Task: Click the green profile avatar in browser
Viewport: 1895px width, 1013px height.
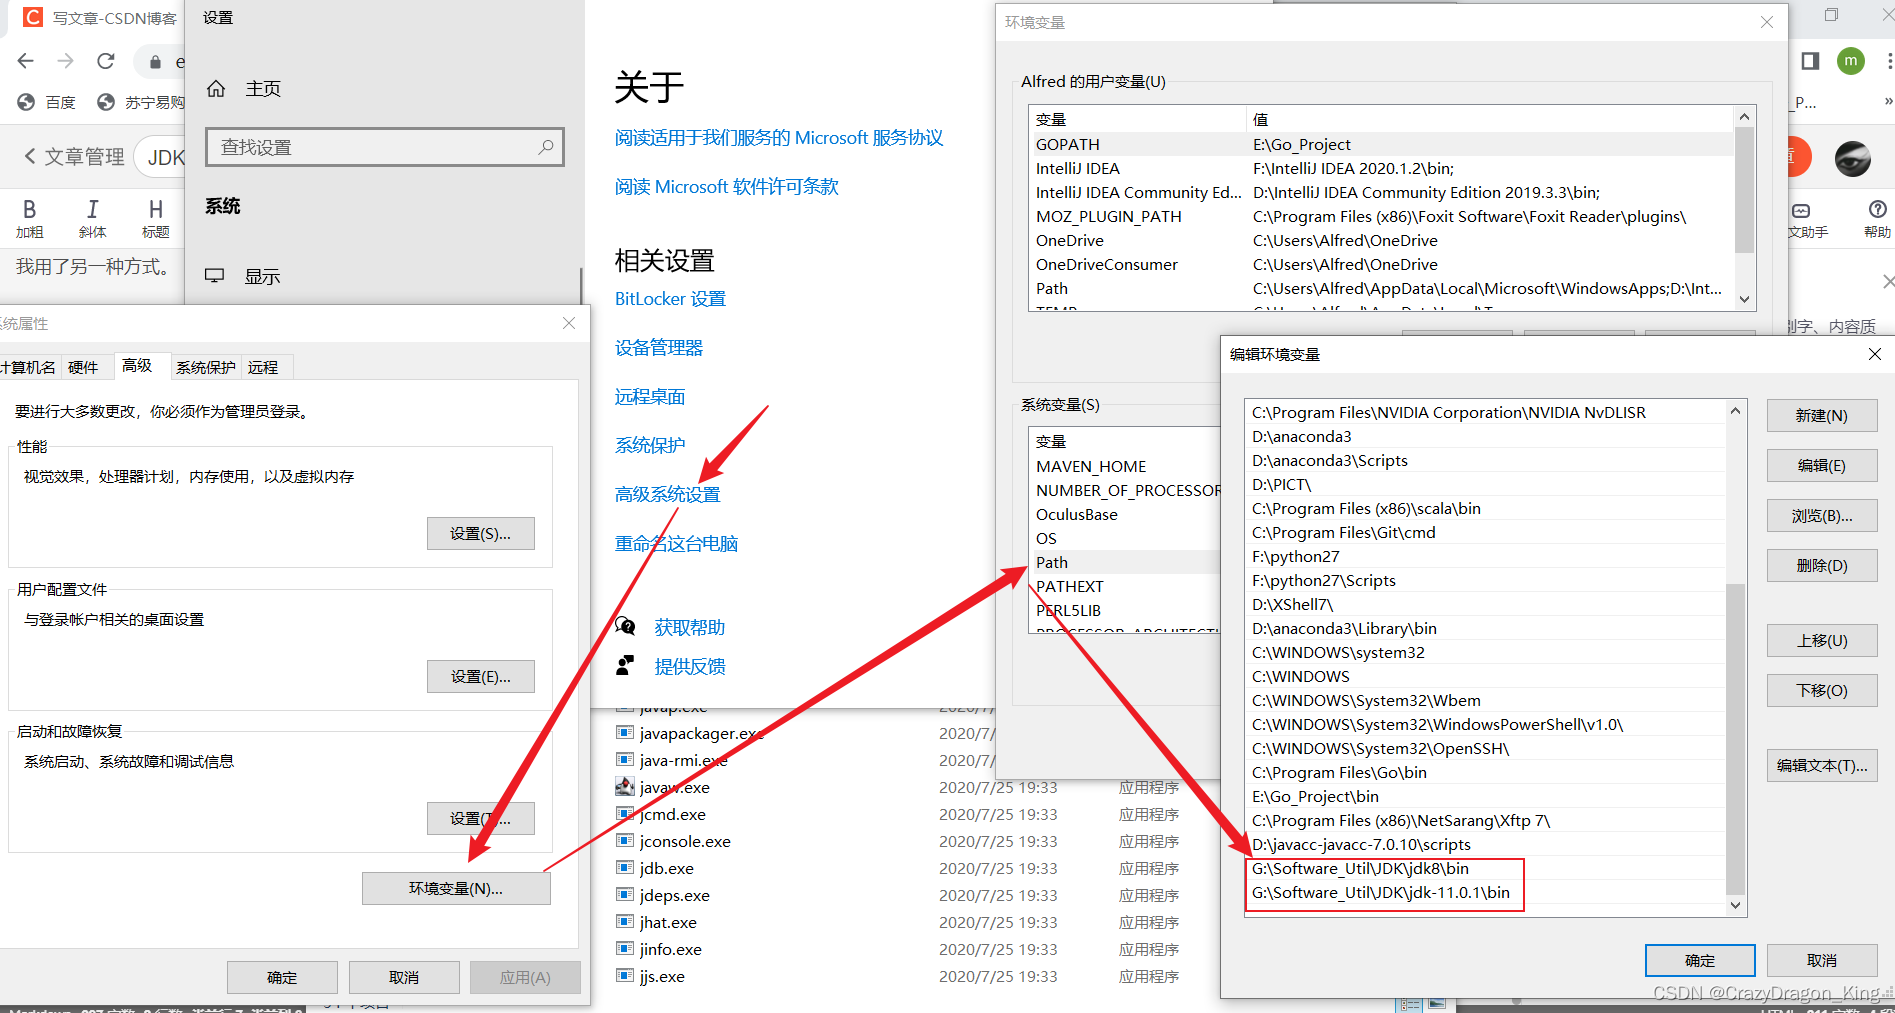Action: (x=1851, y=61)
